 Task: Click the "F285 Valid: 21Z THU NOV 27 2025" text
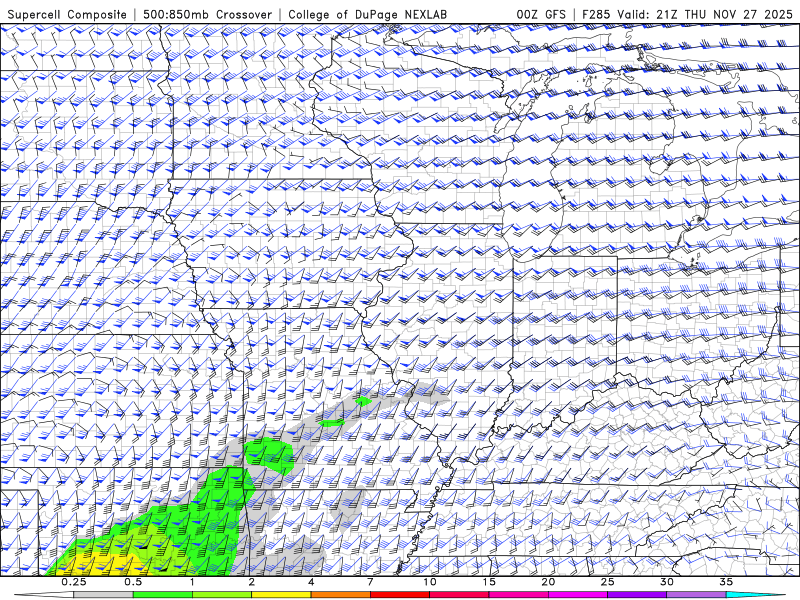(x=690, y=14)
